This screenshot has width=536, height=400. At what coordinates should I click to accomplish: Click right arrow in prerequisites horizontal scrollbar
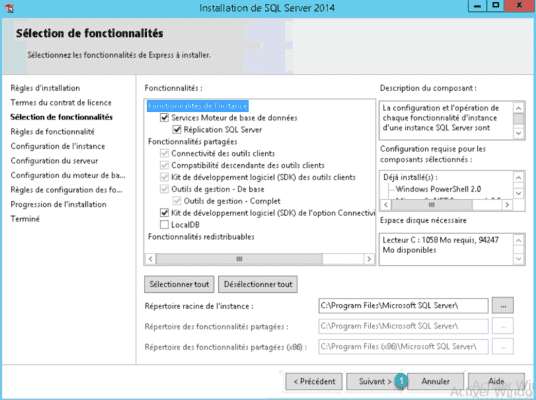[507, 204]
